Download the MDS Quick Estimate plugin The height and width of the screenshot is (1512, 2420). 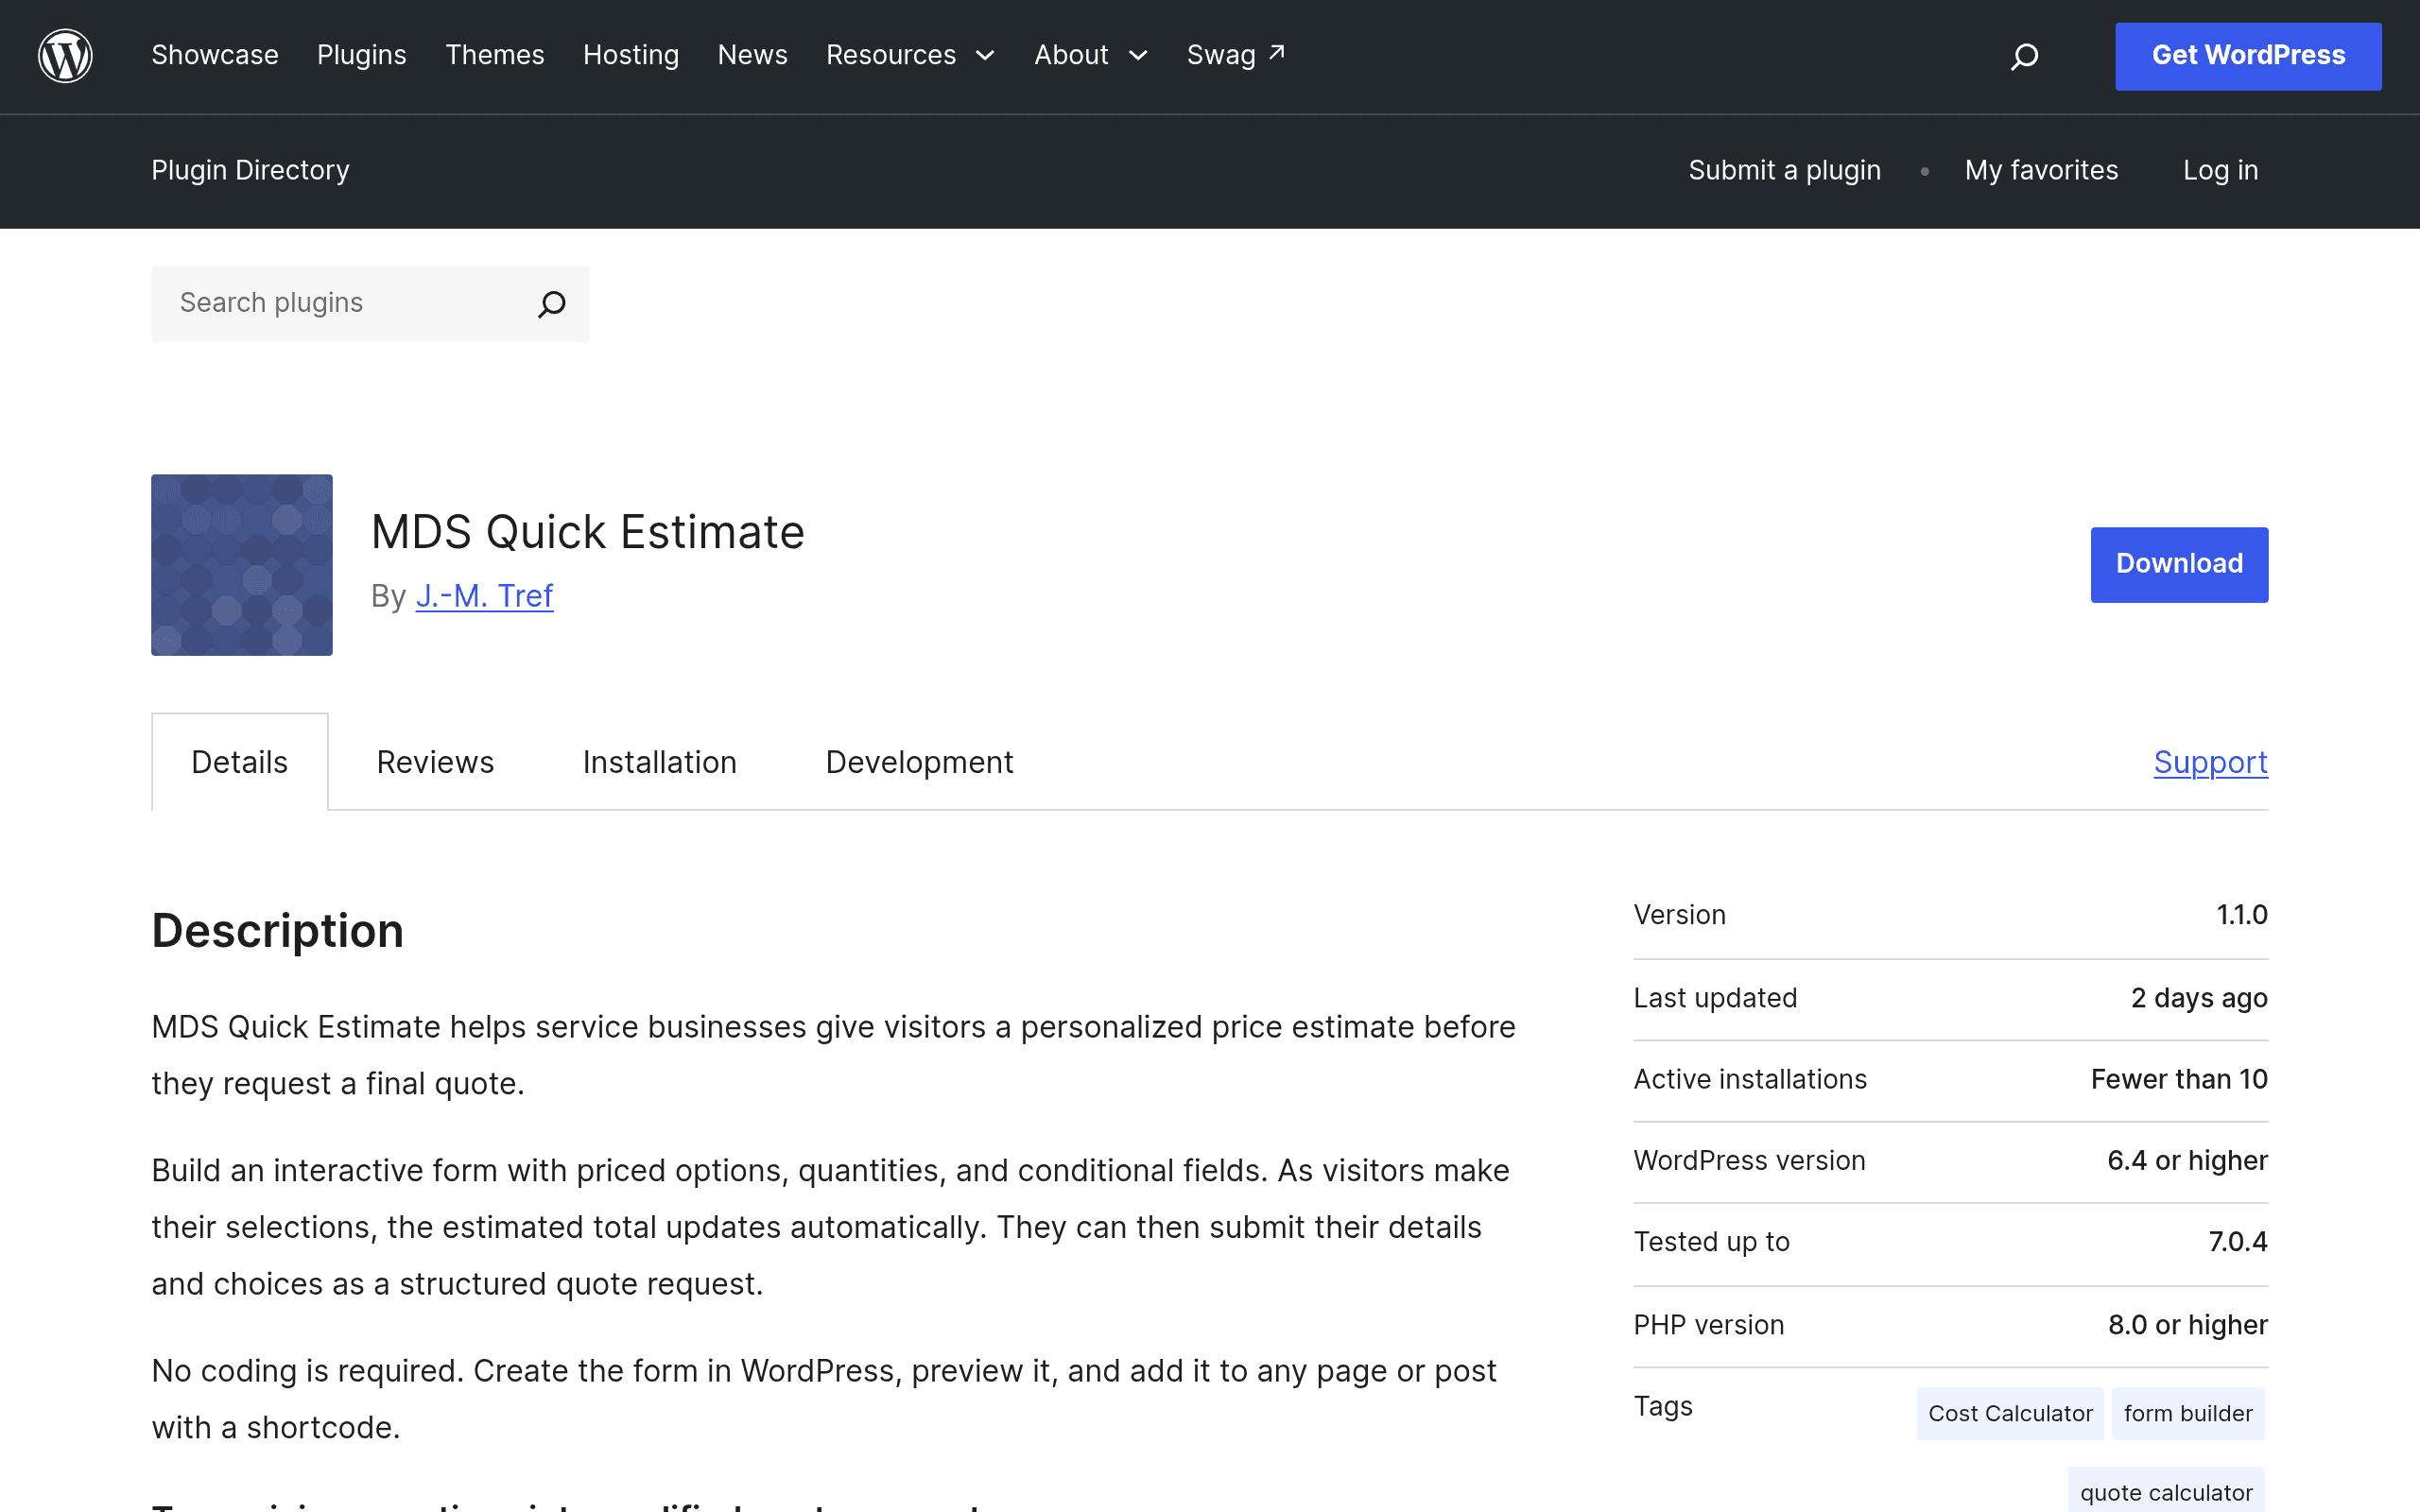point(2179,565)
